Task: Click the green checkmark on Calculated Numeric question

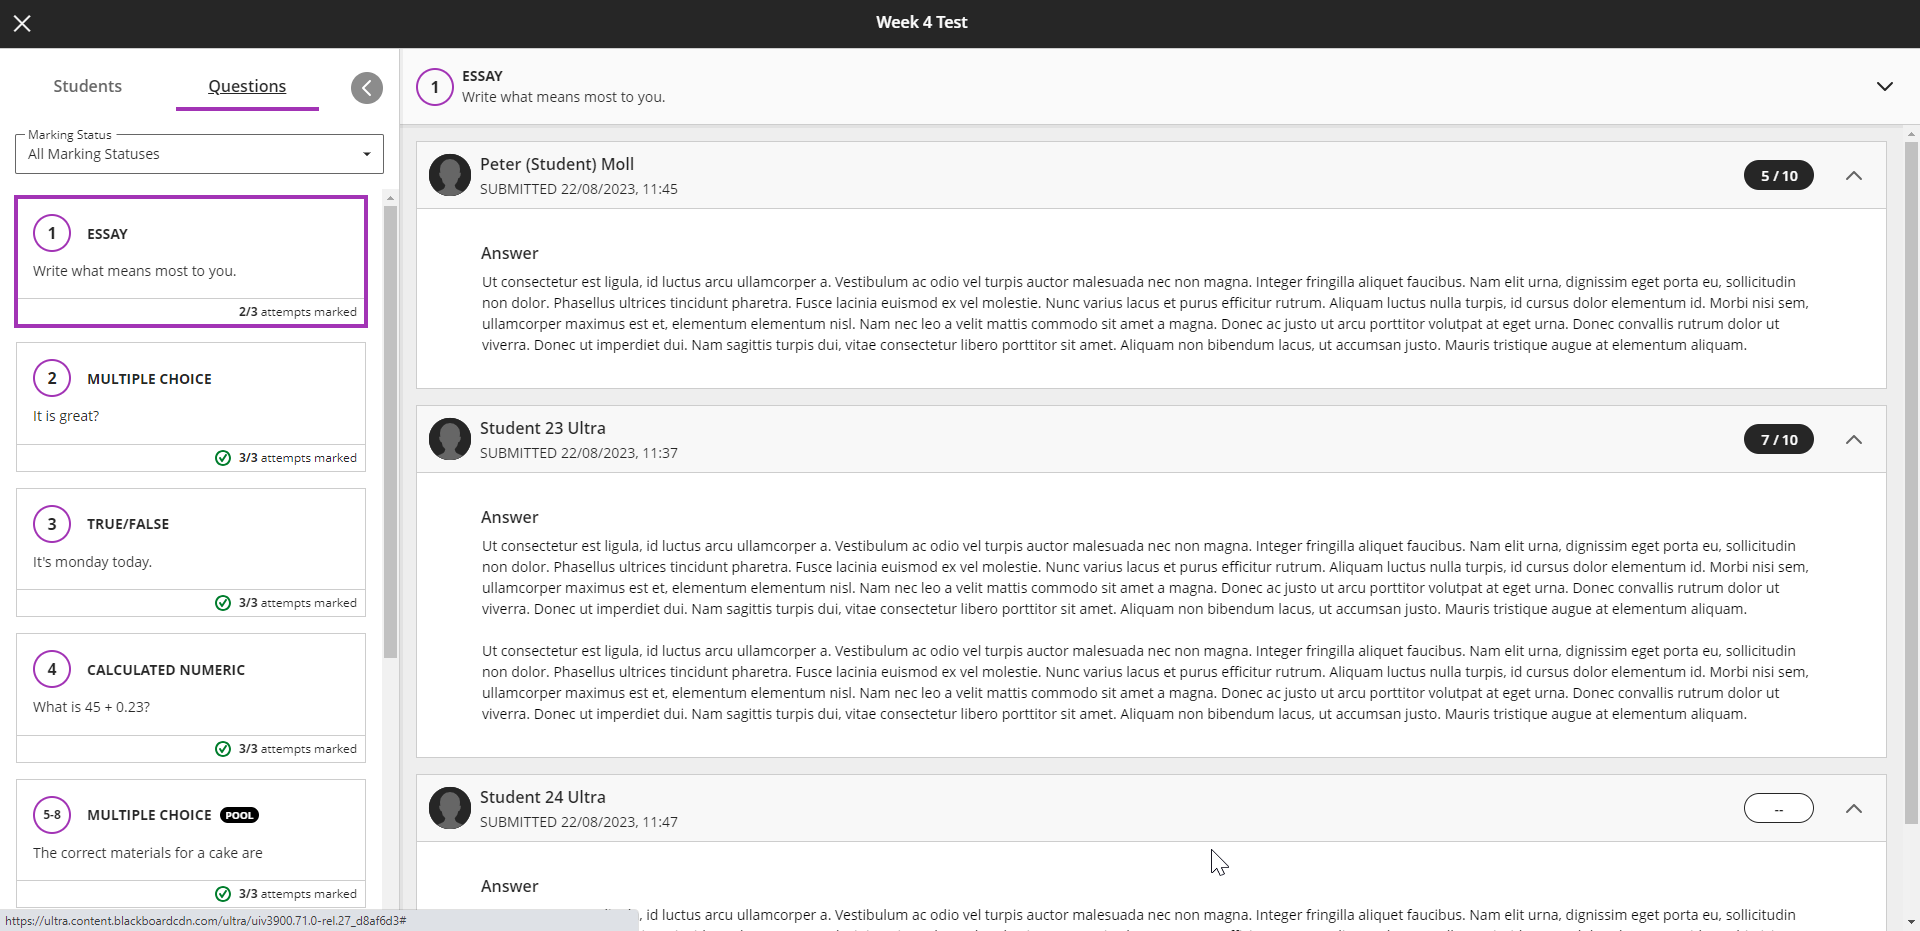Action: pyautogui.click(x=223, y=749)
